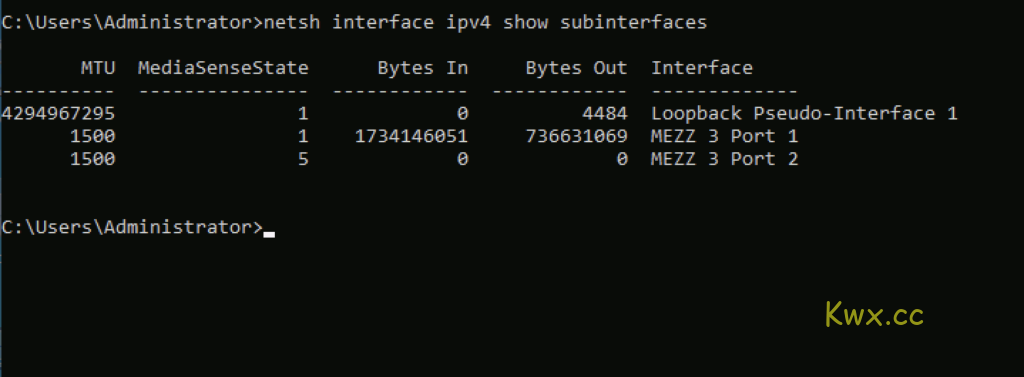Screen dimensions: 1024x377
Task: Click the MEZZ 3 Port 2 entry
Action: (x=724, y=159)
